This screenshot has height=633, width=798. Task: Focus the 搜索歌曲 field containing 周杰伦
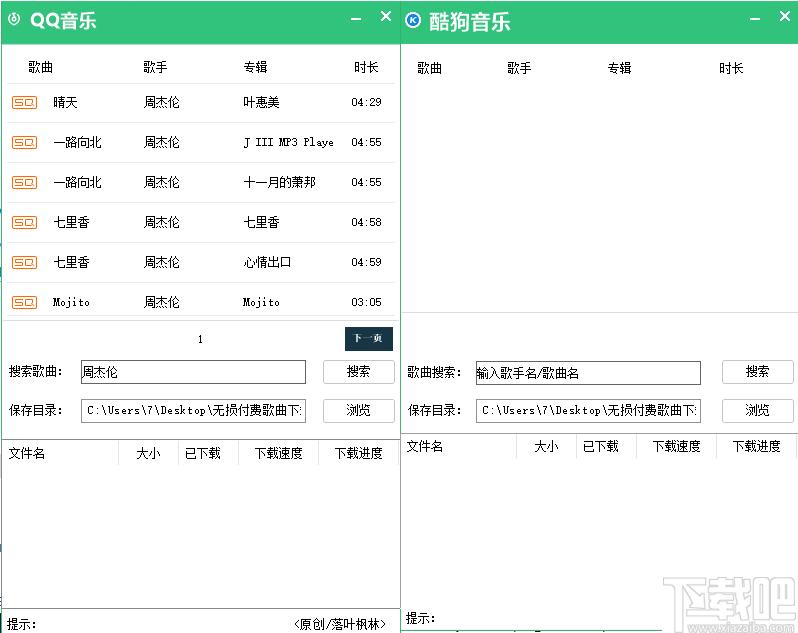click(x=193, y=372)
